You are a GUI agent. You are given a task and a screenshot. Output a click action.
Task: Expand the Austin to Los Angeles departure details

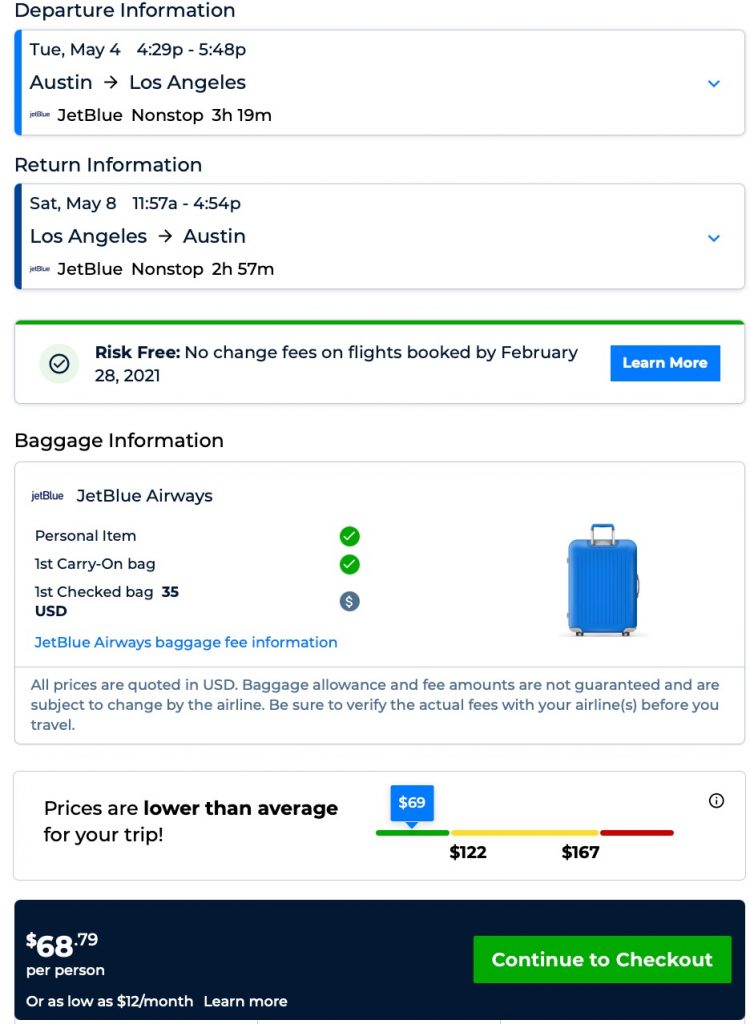point(714,84)
